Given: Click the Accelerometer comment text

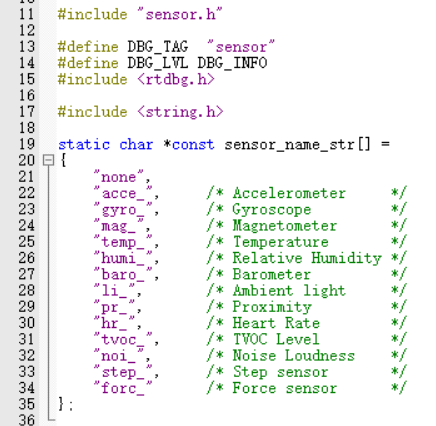Looking at the screenshot, I should point(289,193).
